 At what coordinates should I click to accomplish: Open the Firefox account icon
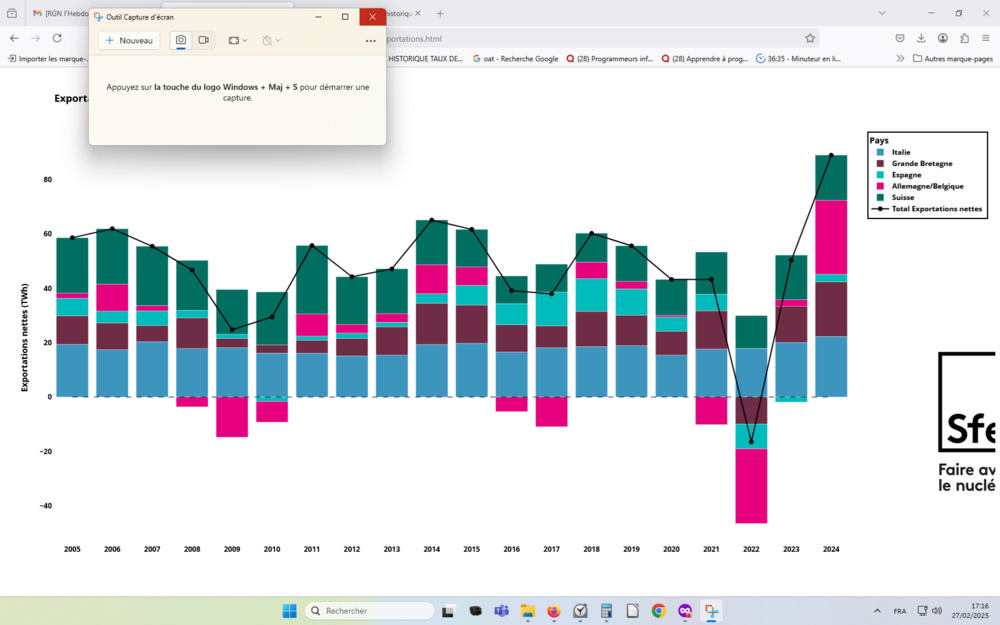(x=943, y=38)
